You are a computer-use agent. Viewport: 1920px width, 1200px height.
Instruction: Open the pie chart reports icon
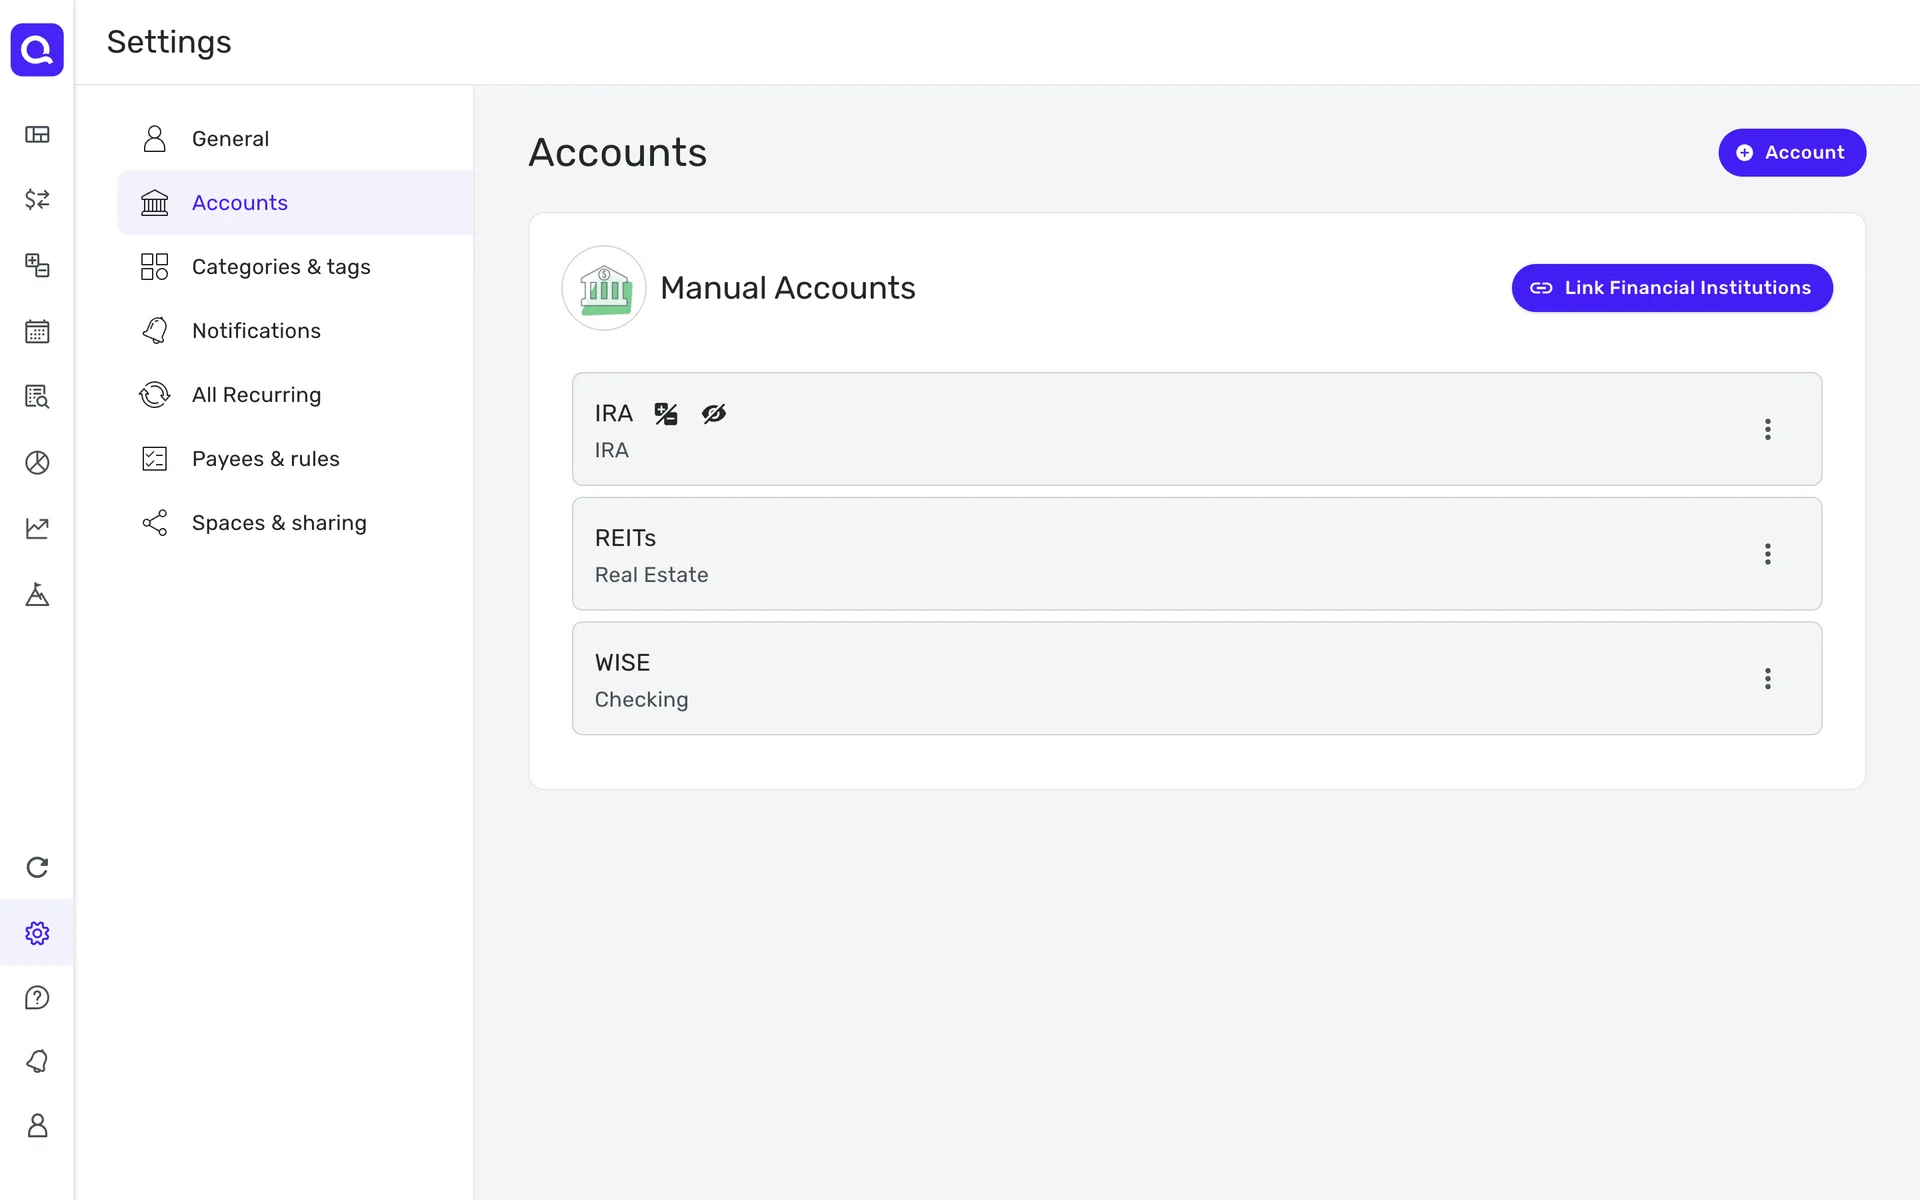(37, 462)
